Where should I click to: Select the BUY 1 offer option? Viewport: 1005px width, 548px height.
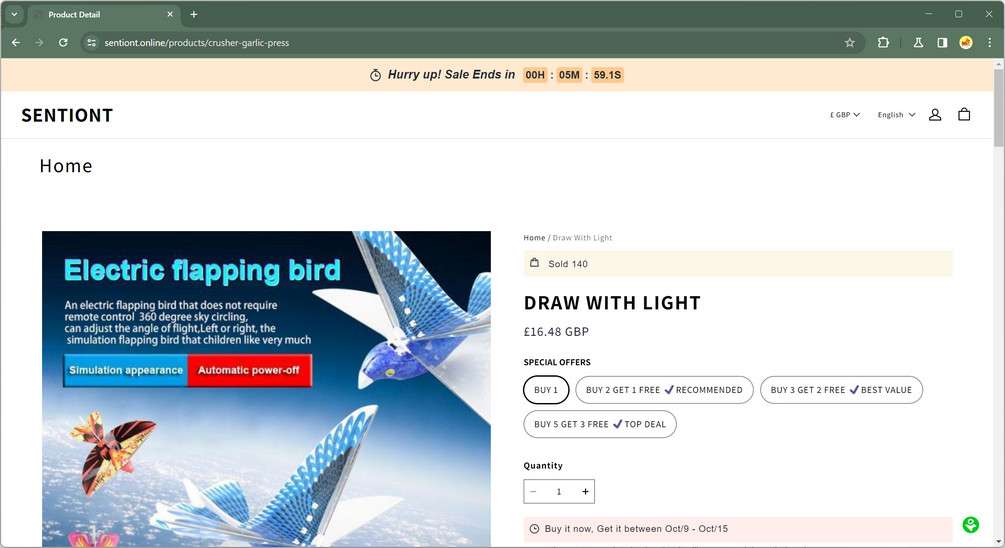pyautogui.click(x=546, y=390)
